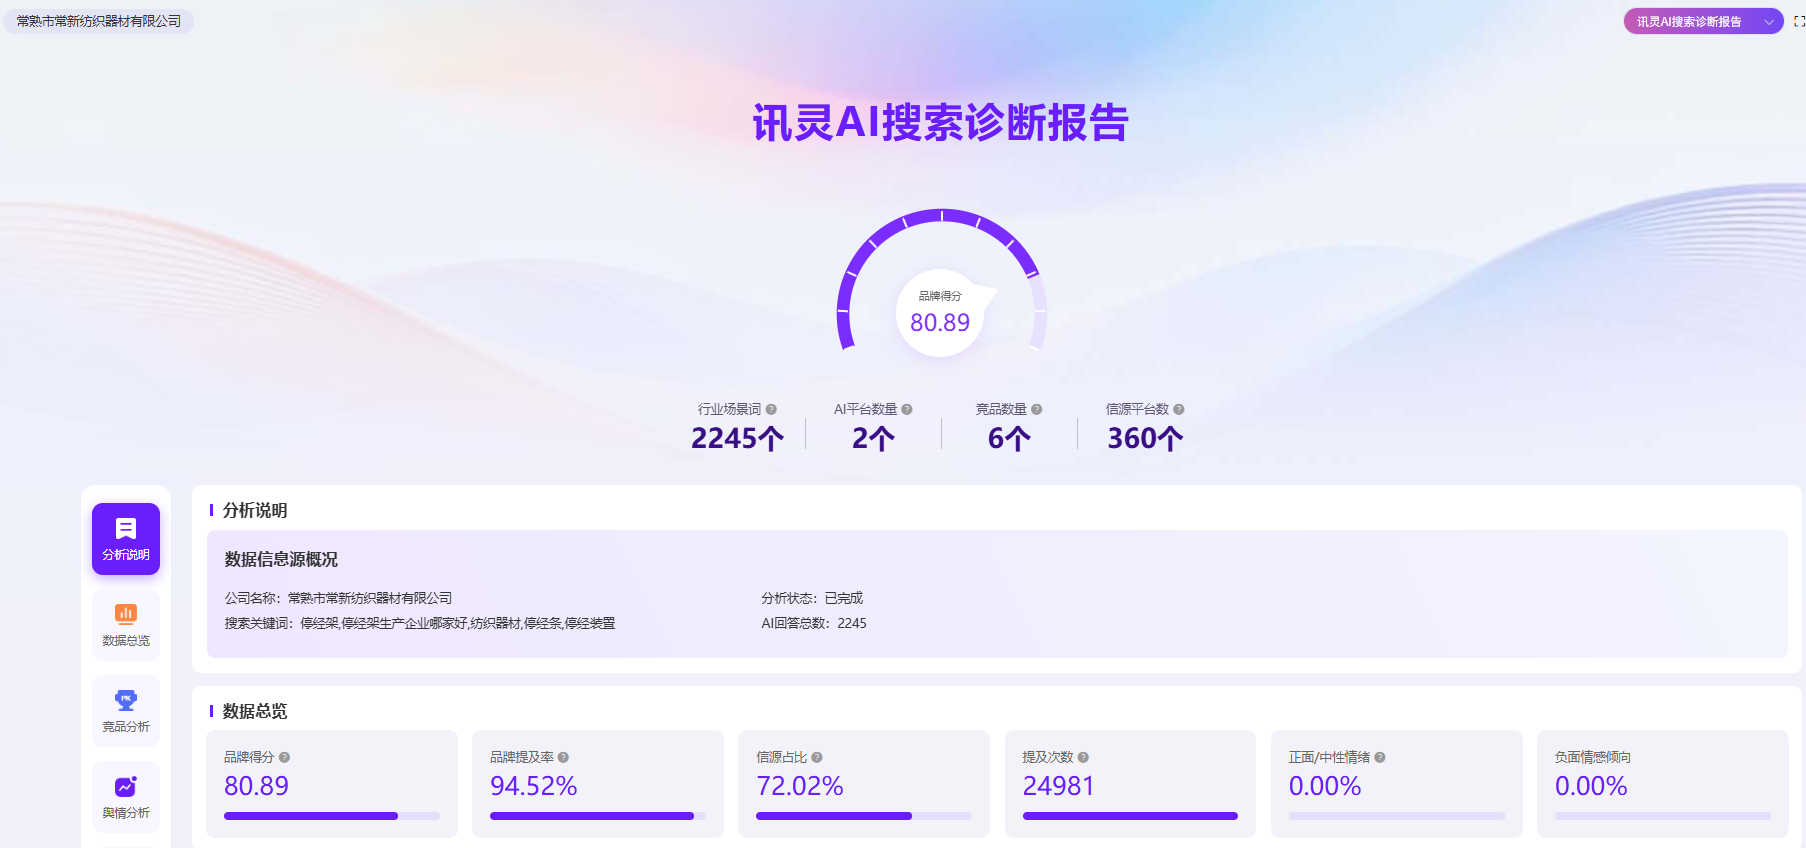1806x848 pixels.
Task: Click the 信源占比 progress bar
Action: click(864, 816)
